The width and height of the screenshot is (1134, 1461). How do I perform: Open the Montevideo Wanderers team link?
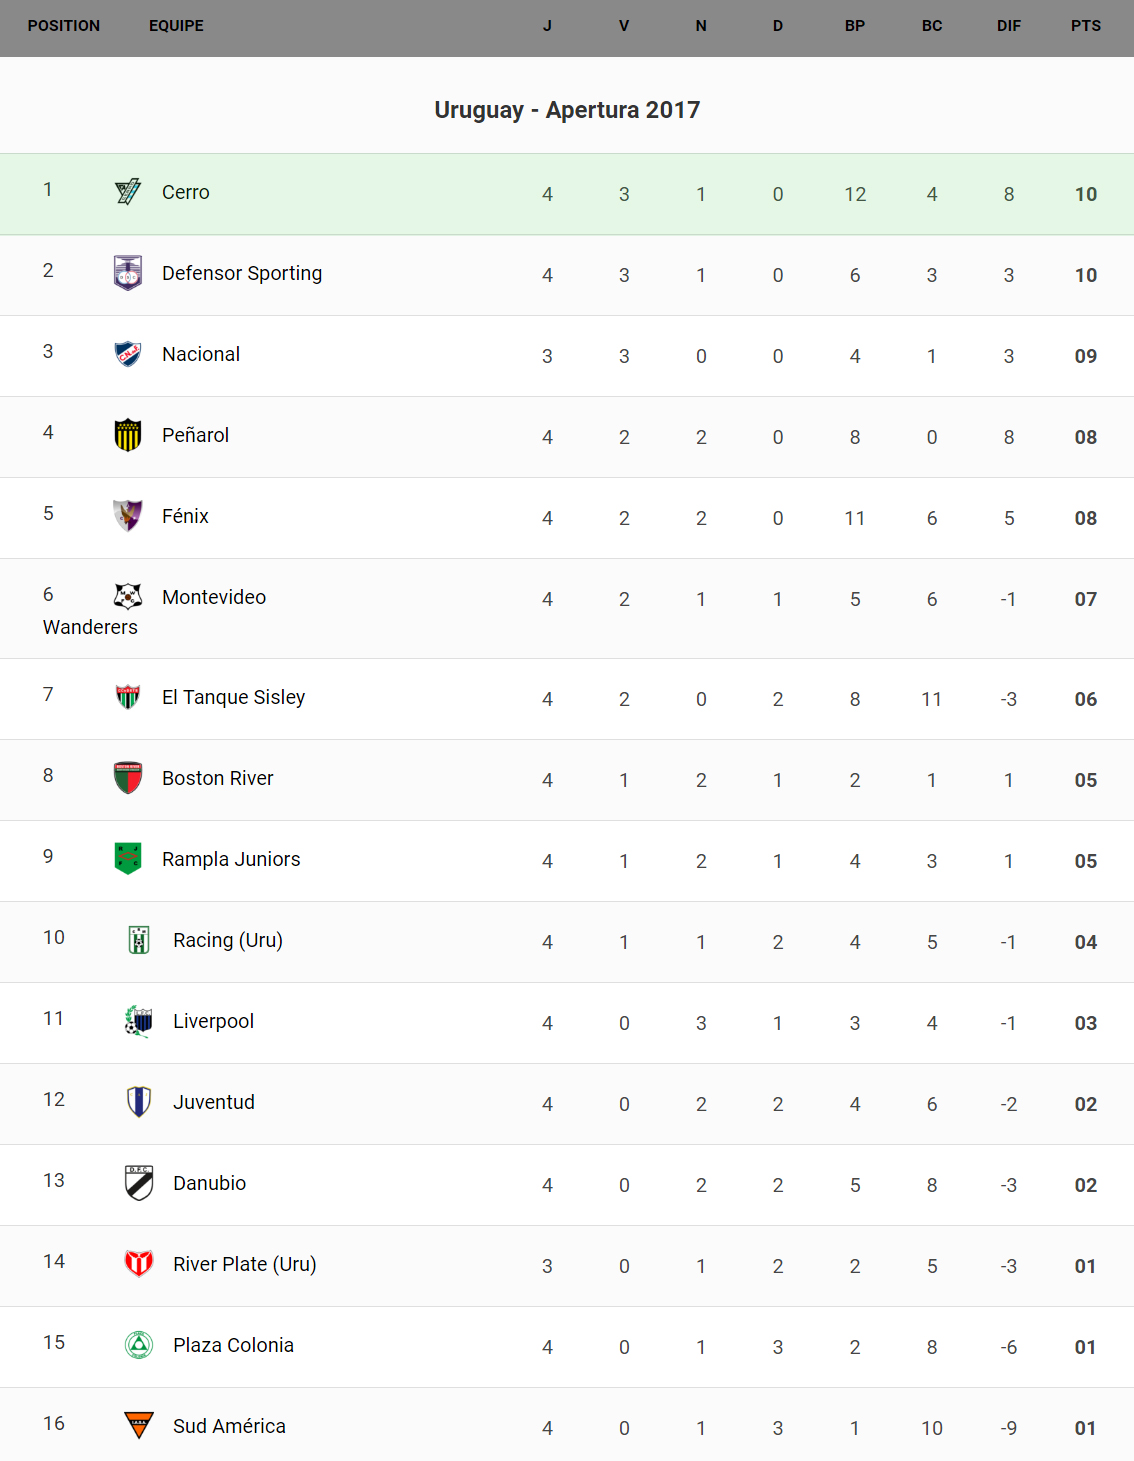(213, 597)
